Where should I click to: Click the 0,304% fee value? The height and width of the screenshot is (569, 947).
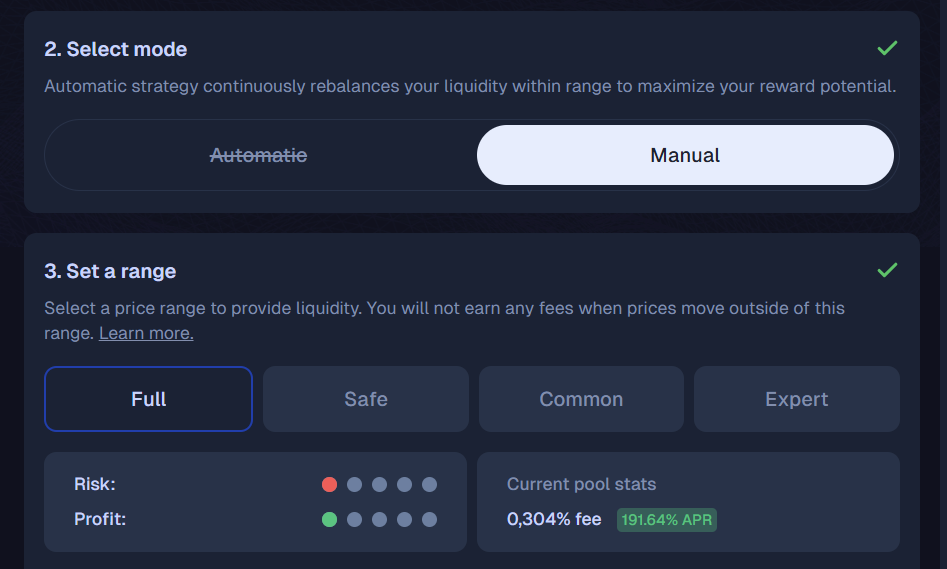[554, 520]
